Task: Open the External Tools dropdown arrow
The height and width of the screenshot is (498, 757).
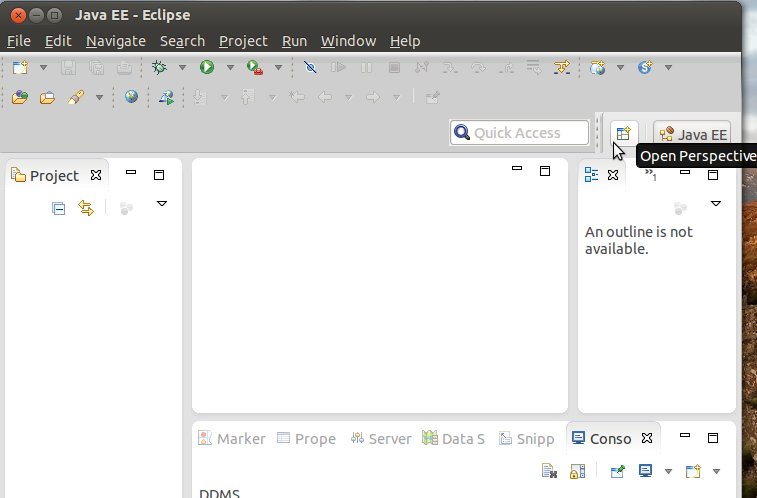Action: tap(279, 68)
